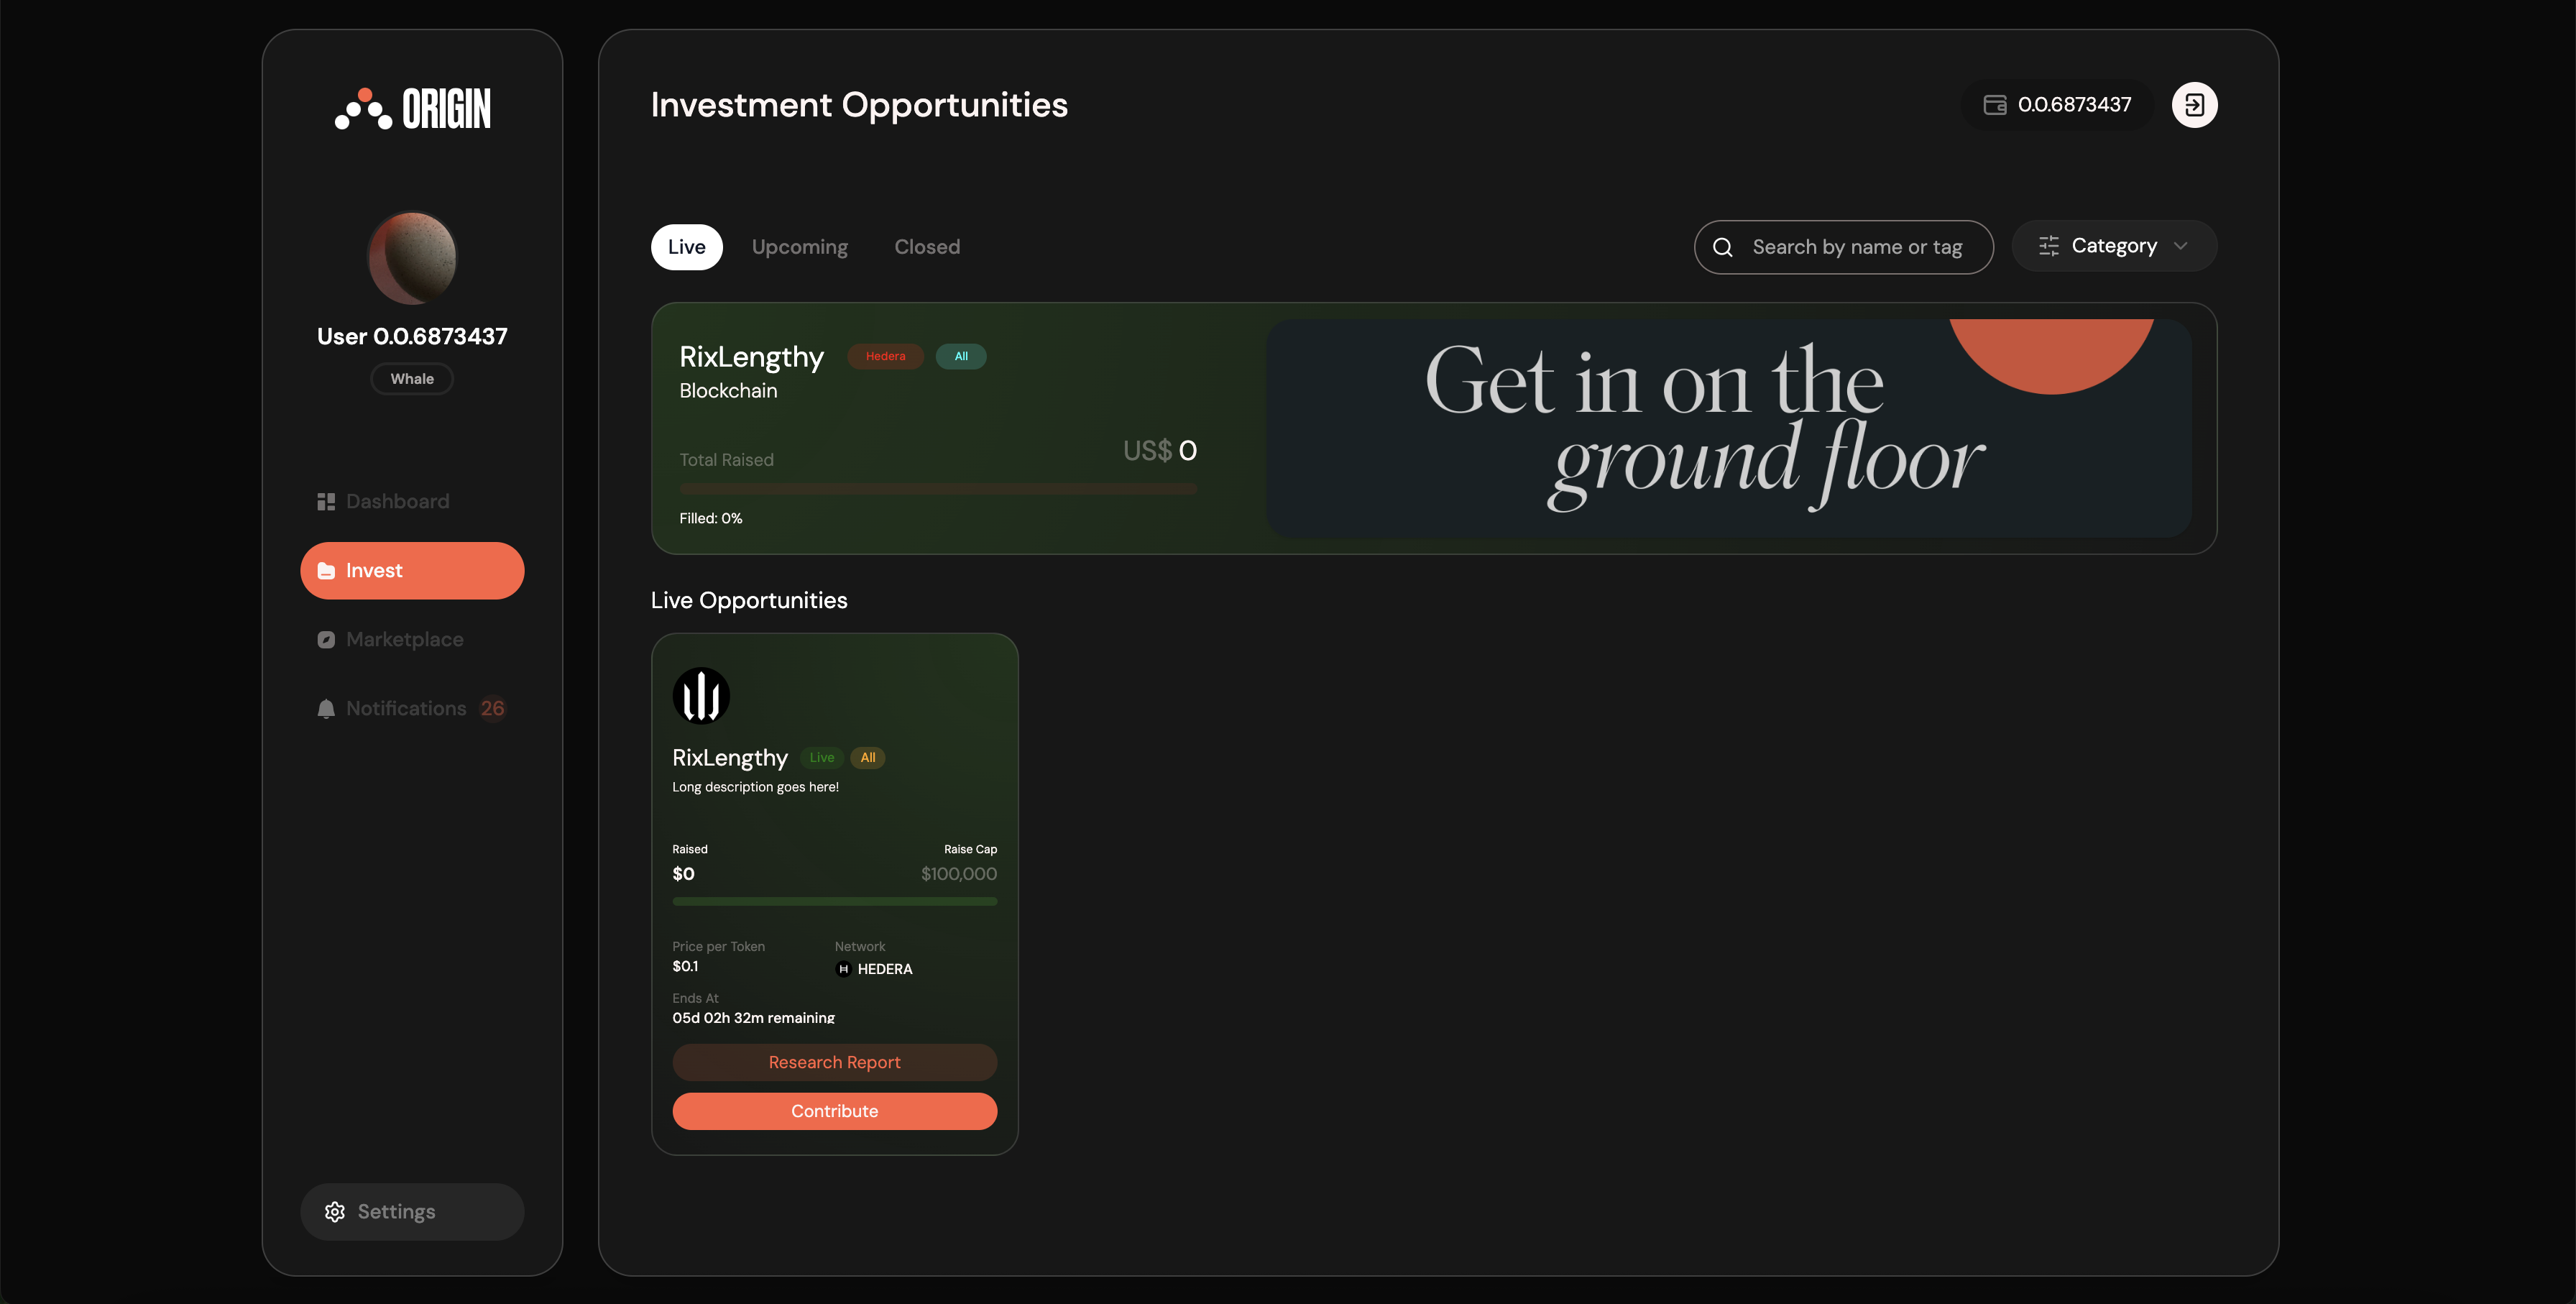2576x1304 pixels.
Task: Click the Origin logo in sidebar
Action: click(412, 108)
